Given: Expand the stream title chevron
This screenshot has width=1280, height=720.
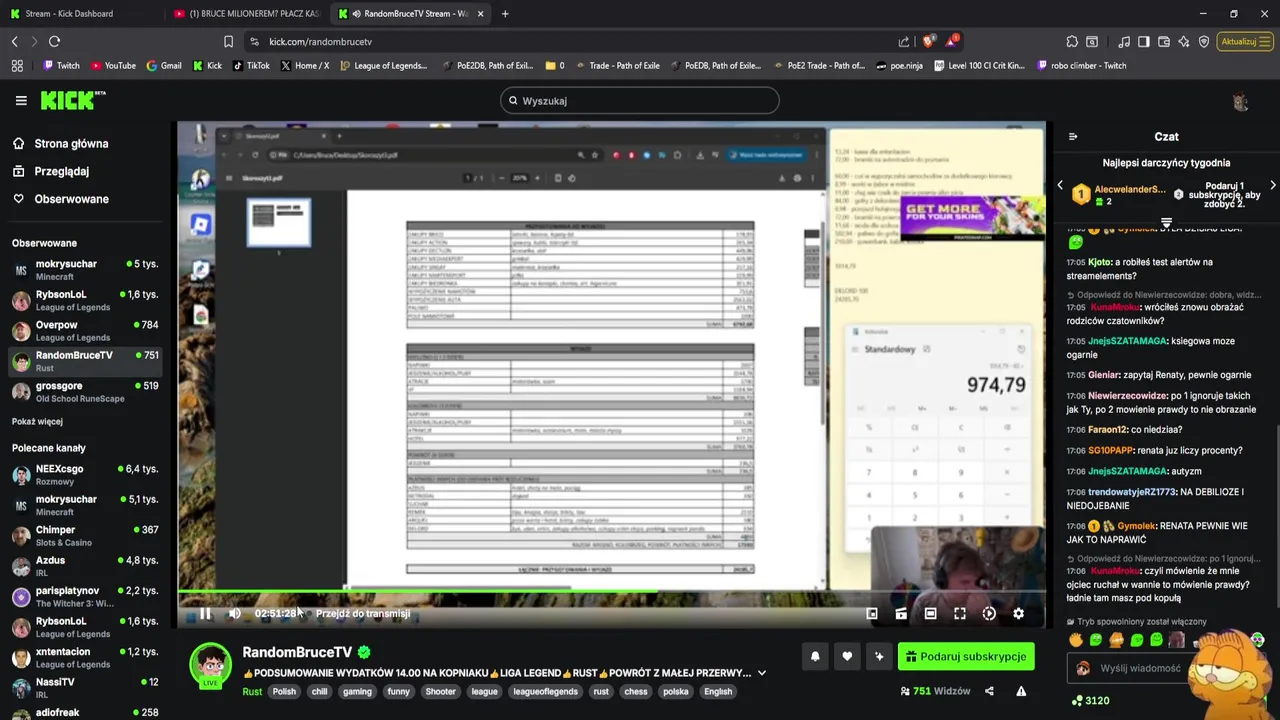Looking at the screenshot, I should coord(762,673).
